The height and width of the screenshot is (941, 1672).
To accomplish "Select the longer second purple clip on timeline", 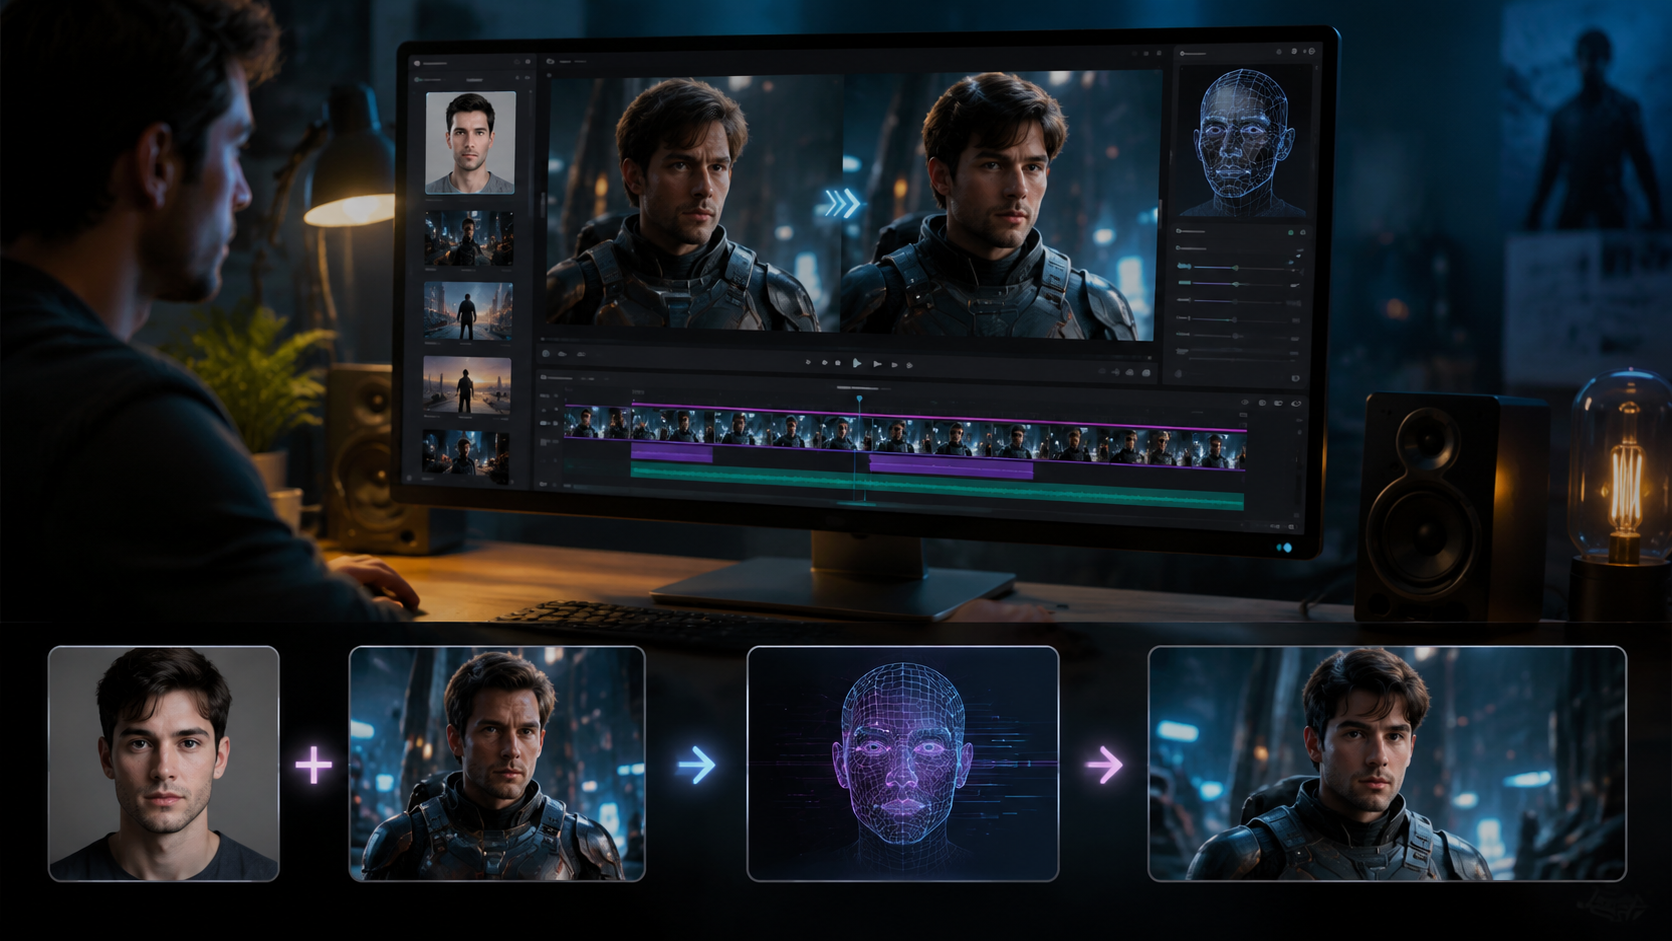I will pyautogui.click(x=951, y=467).
